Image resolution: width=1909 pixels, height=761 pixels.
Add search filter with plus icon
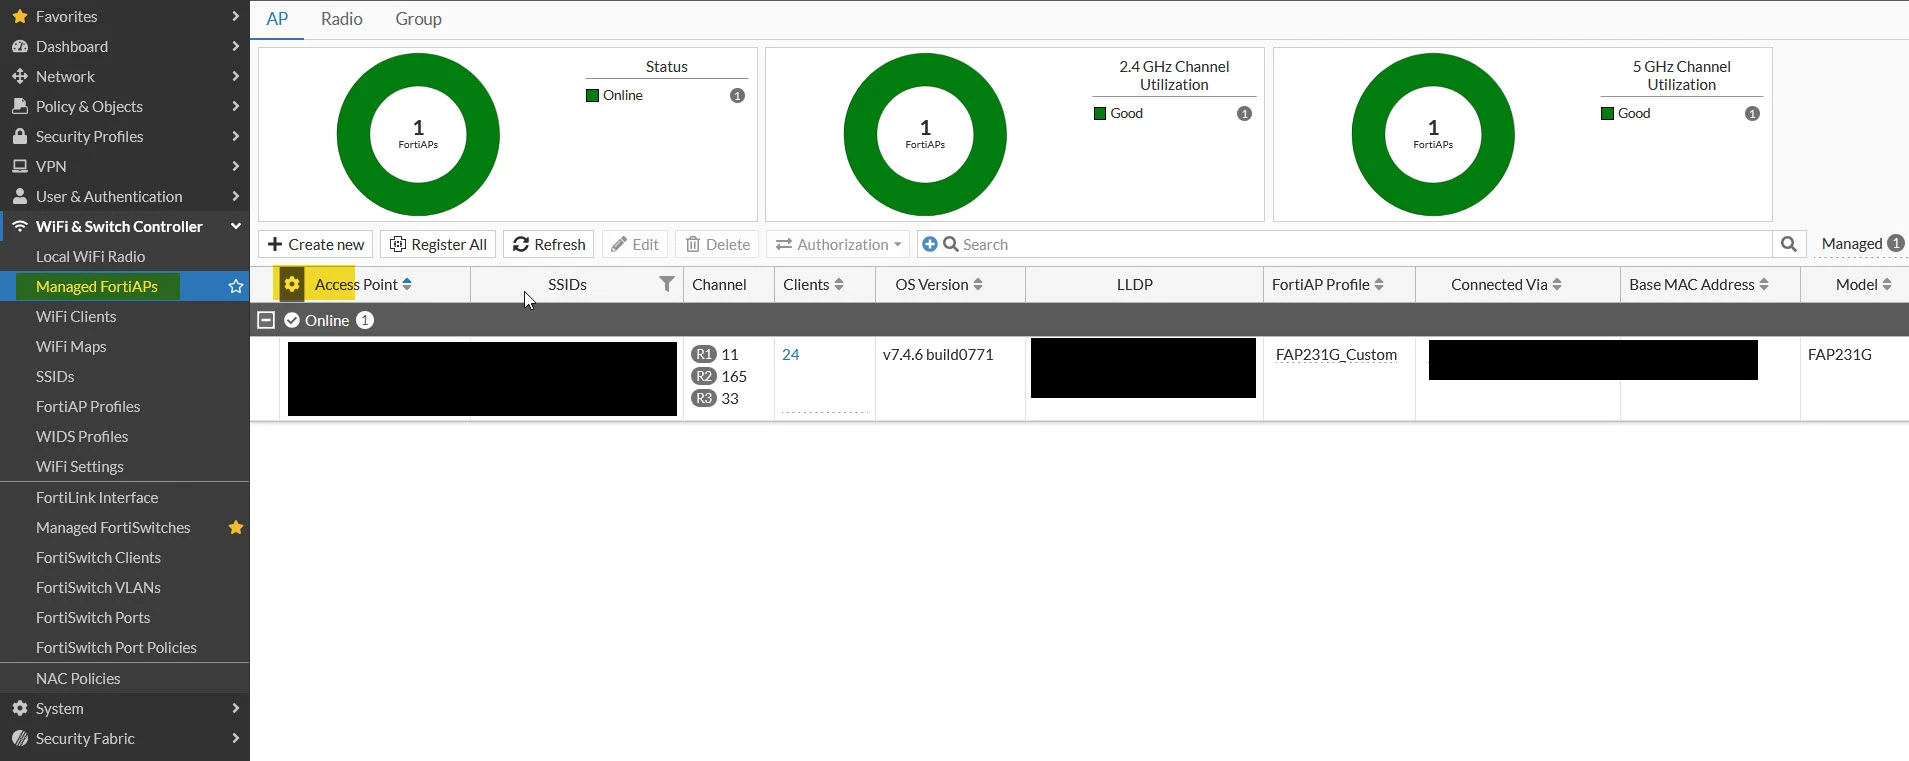tap(930, 244)
